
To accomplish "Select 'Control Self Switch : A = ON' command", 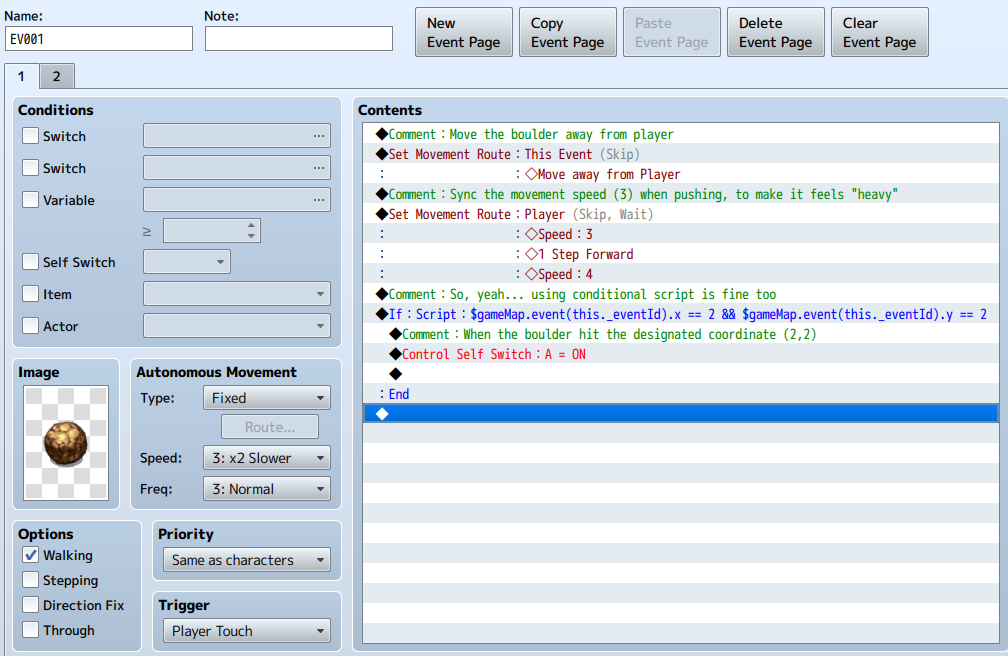I will click(x=681, y=354).
